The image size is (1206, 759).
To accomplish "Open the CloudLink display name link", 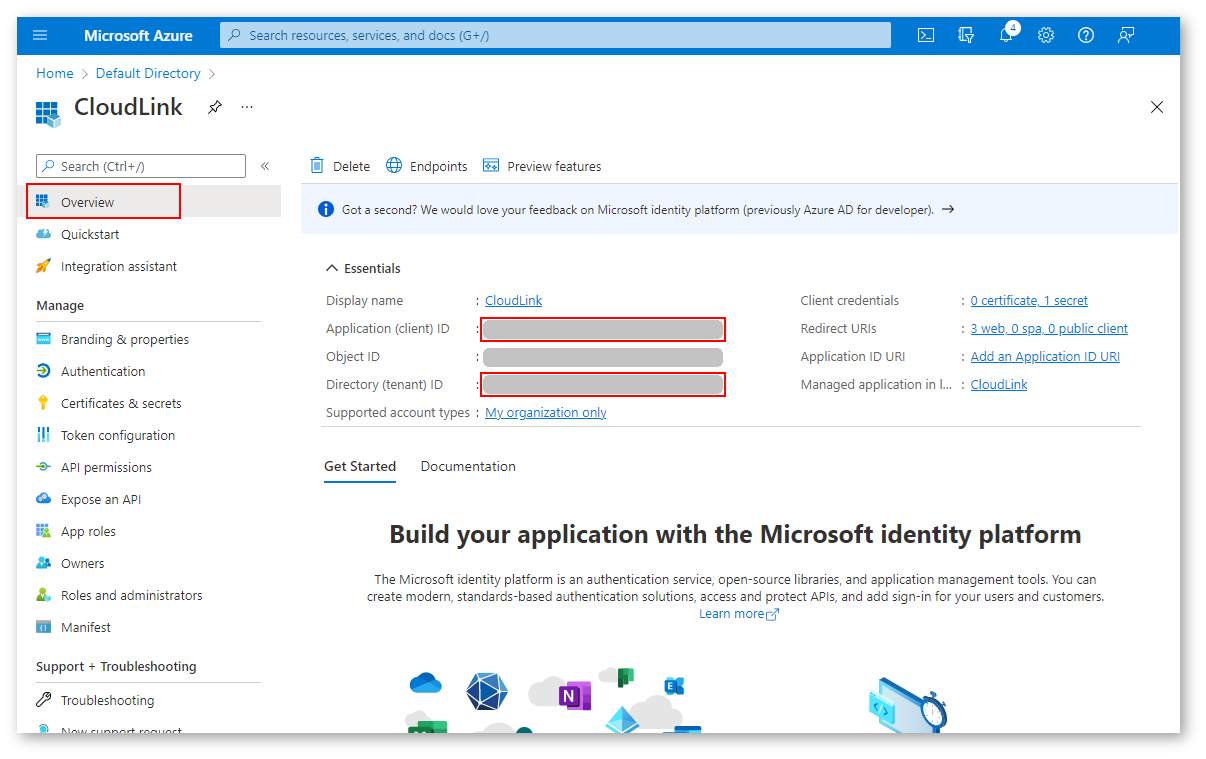I will click(x=513, y=300).
